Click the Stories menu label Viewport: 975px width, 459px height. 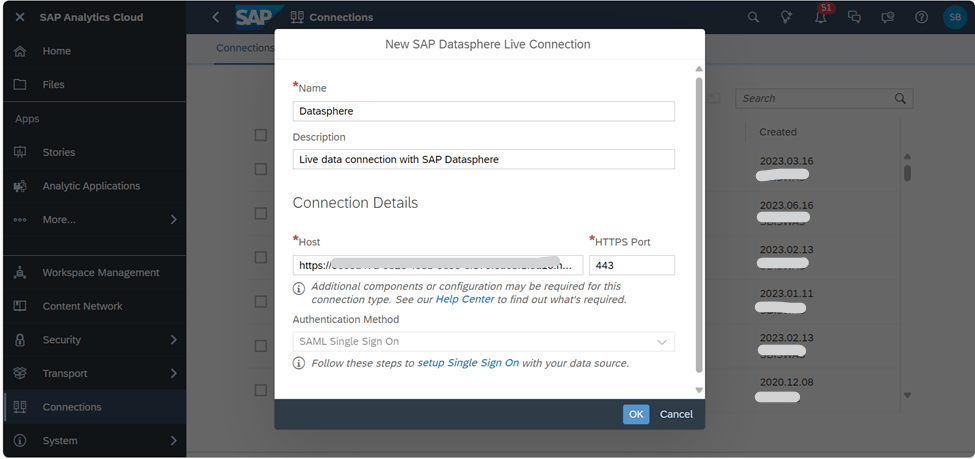coord(58,152)
